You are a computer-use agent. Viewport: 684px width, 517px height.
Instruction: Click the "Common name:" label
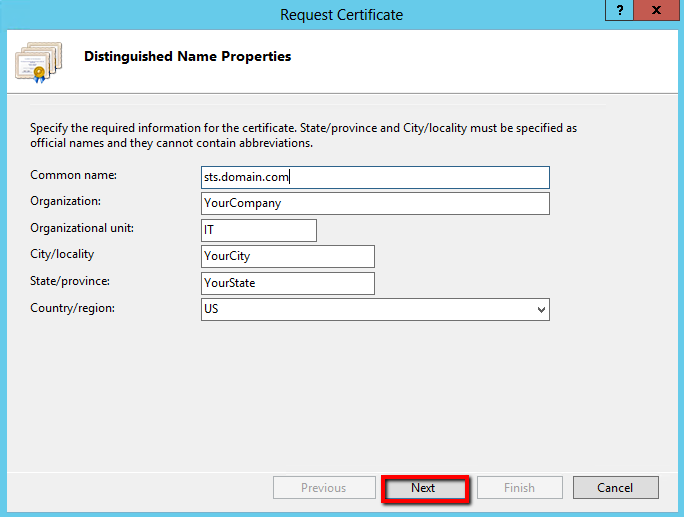tap(74, 175)
